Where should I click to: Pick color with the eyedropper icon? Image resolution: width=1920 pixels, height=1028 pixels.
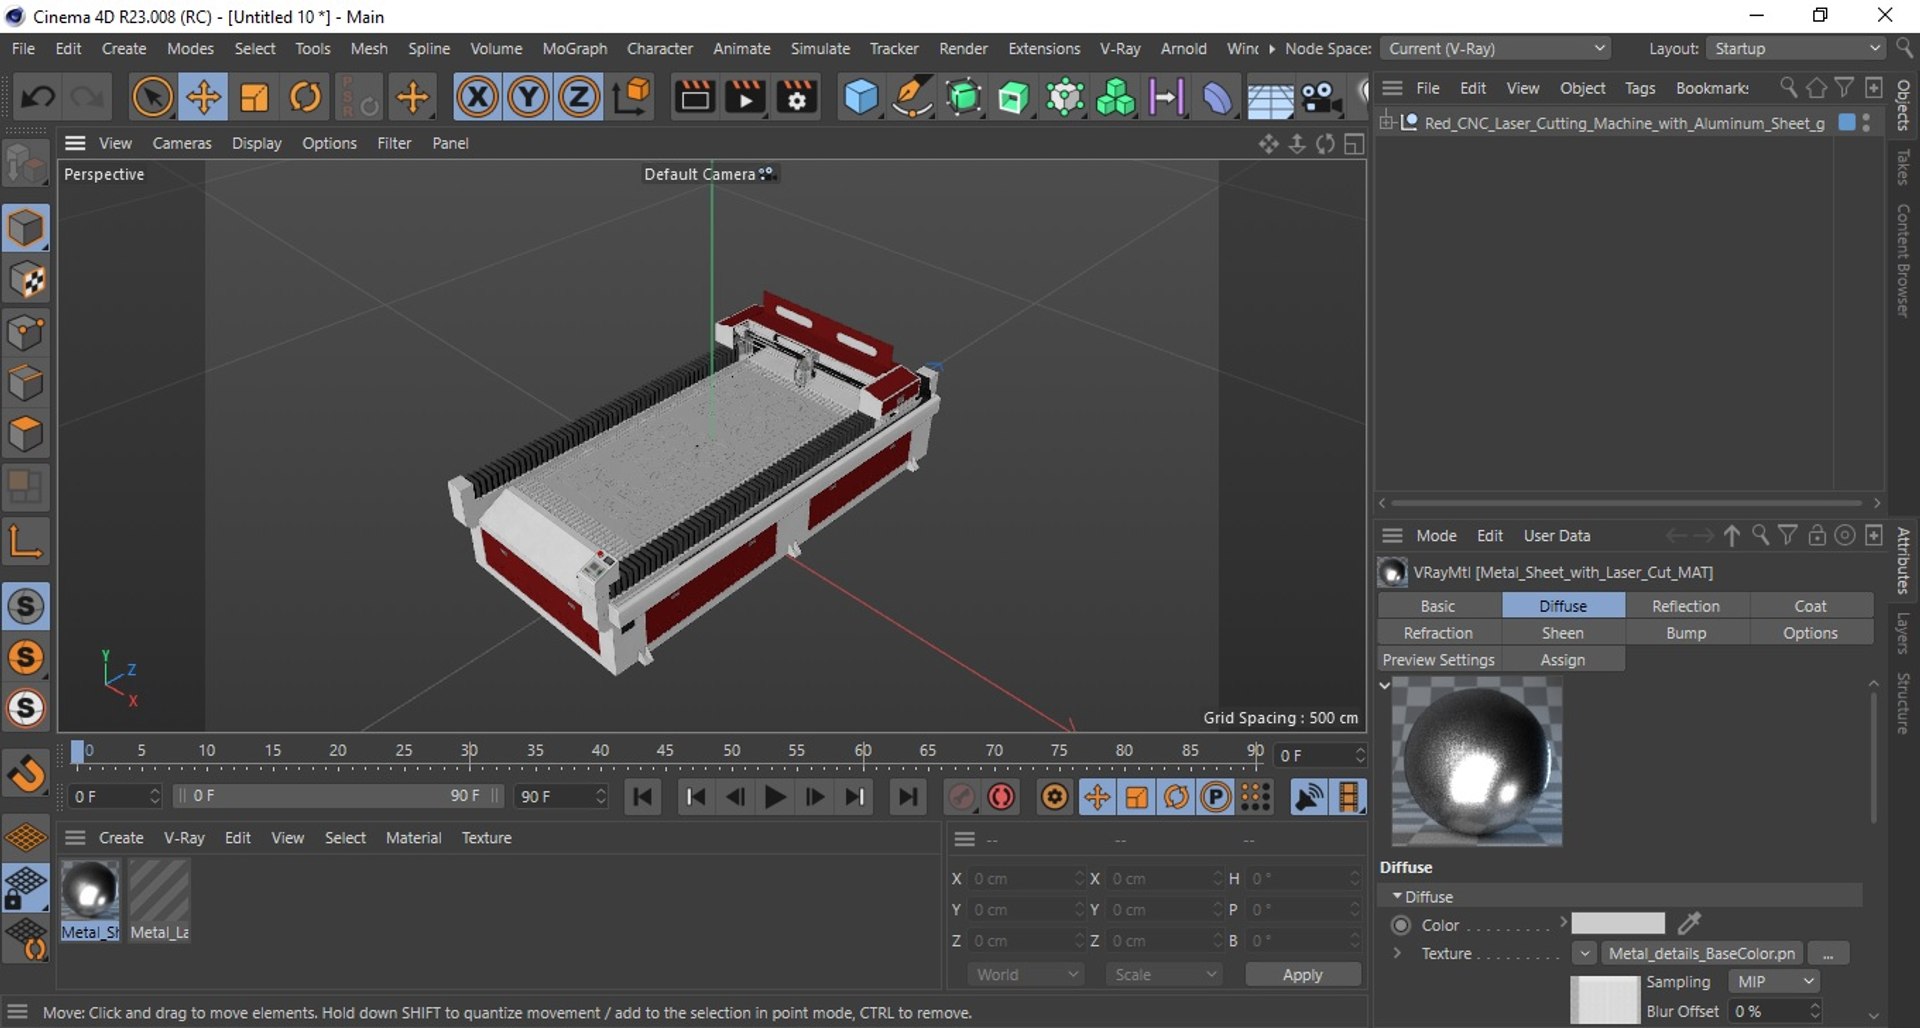click(1689, 923)
